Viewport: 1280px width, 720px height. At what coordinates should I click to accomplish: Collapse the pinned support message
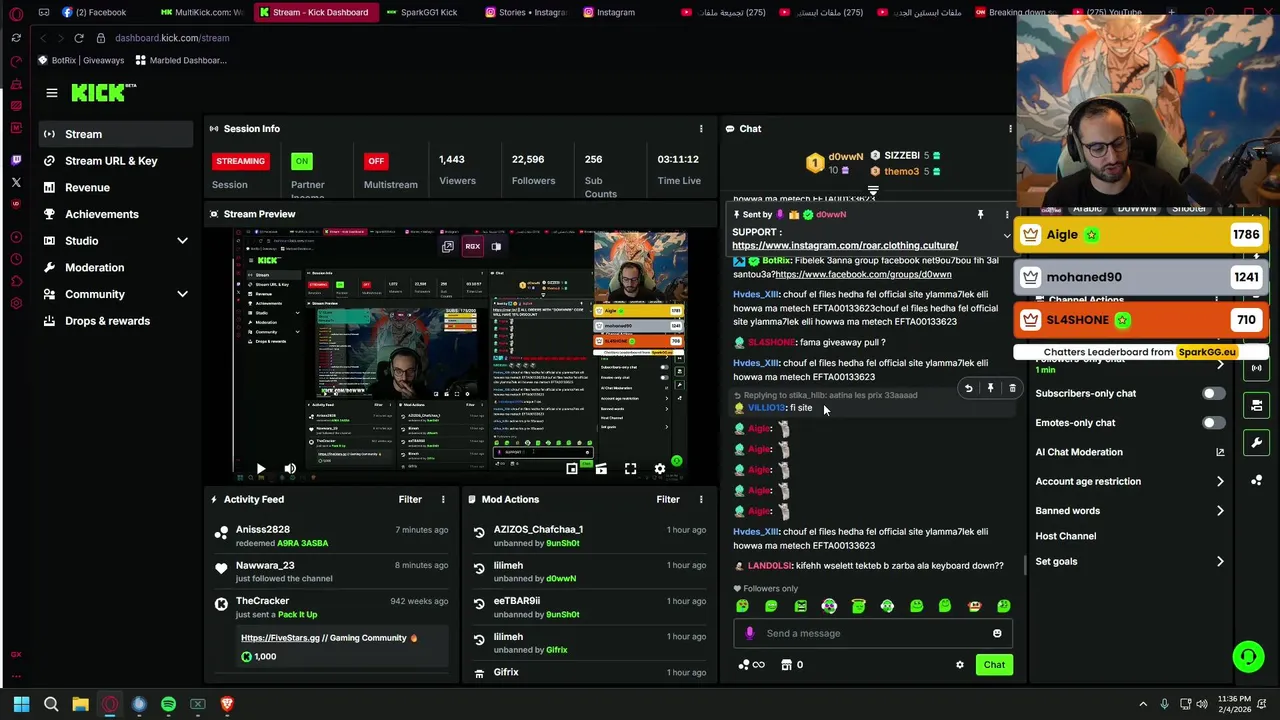(1007, 236)
